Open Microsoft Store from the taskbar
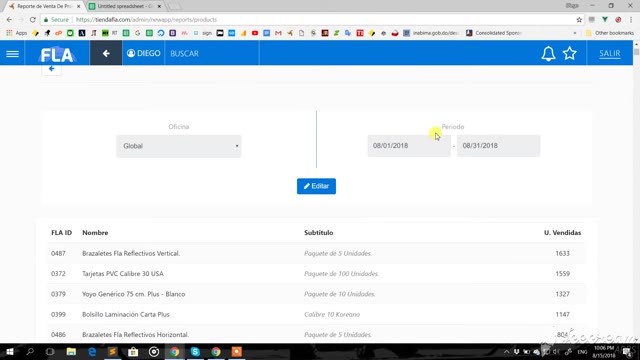Image resolution: width=640 pixels, height=360 pixels. [x=133, y=351]
